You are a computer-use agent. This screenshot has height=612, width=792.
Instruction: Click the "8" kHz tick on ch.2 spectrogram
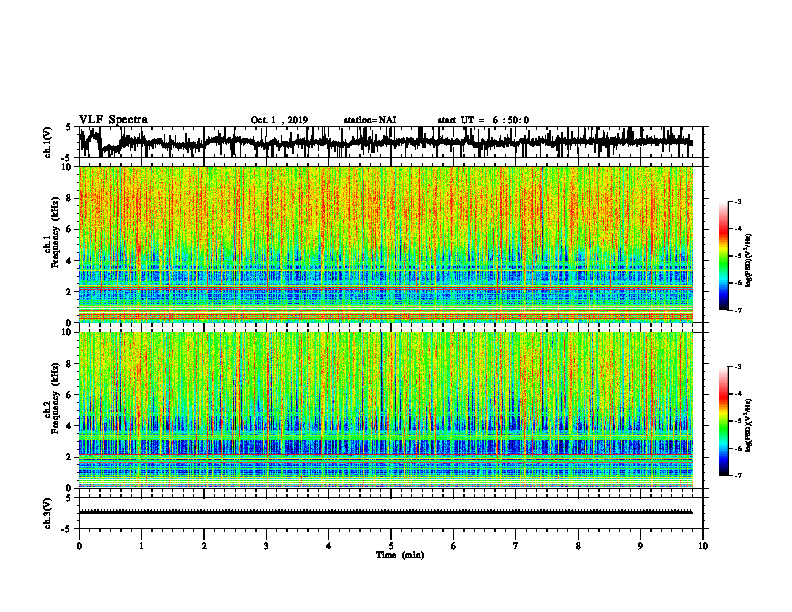(70, 364)
